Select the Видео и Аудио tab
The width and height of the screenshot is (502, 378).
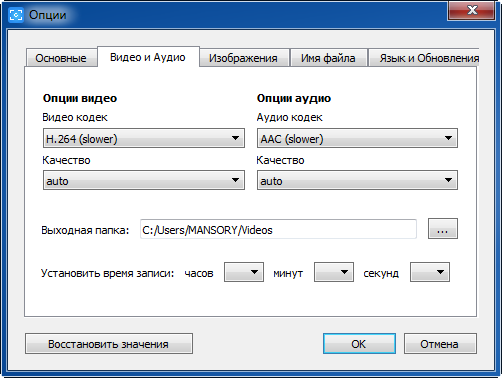point(148,57)
